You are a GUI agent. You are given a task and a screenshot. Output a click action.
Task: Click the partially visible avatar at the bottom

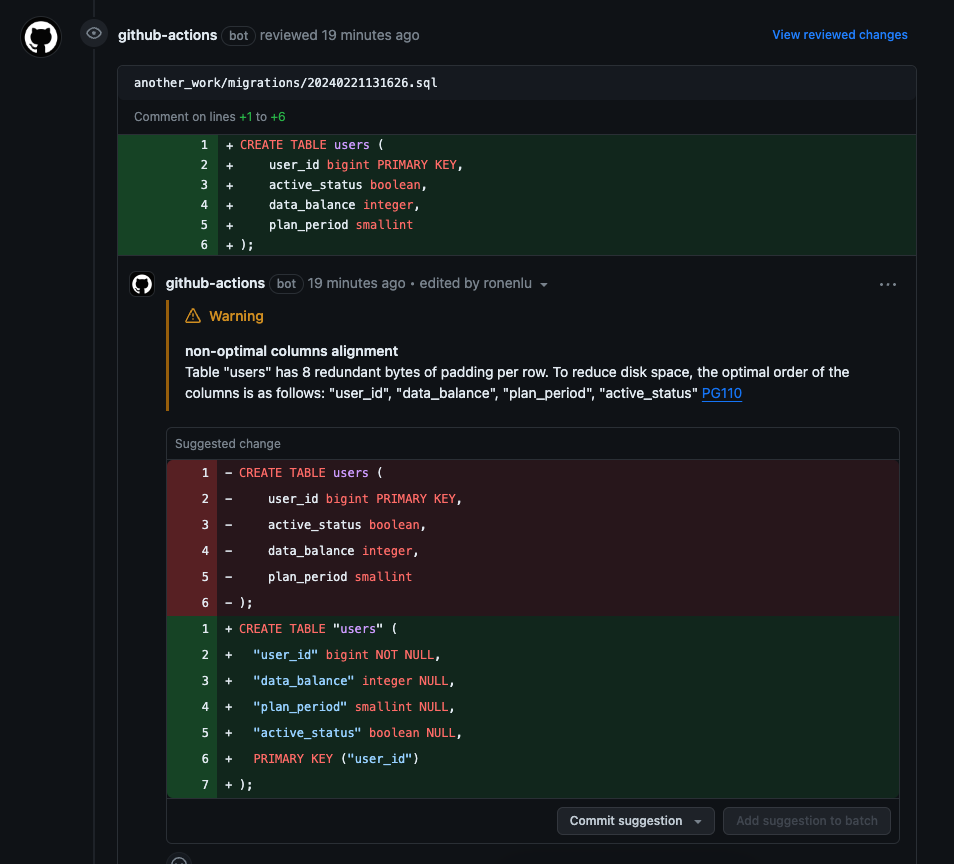click(178, 859)
